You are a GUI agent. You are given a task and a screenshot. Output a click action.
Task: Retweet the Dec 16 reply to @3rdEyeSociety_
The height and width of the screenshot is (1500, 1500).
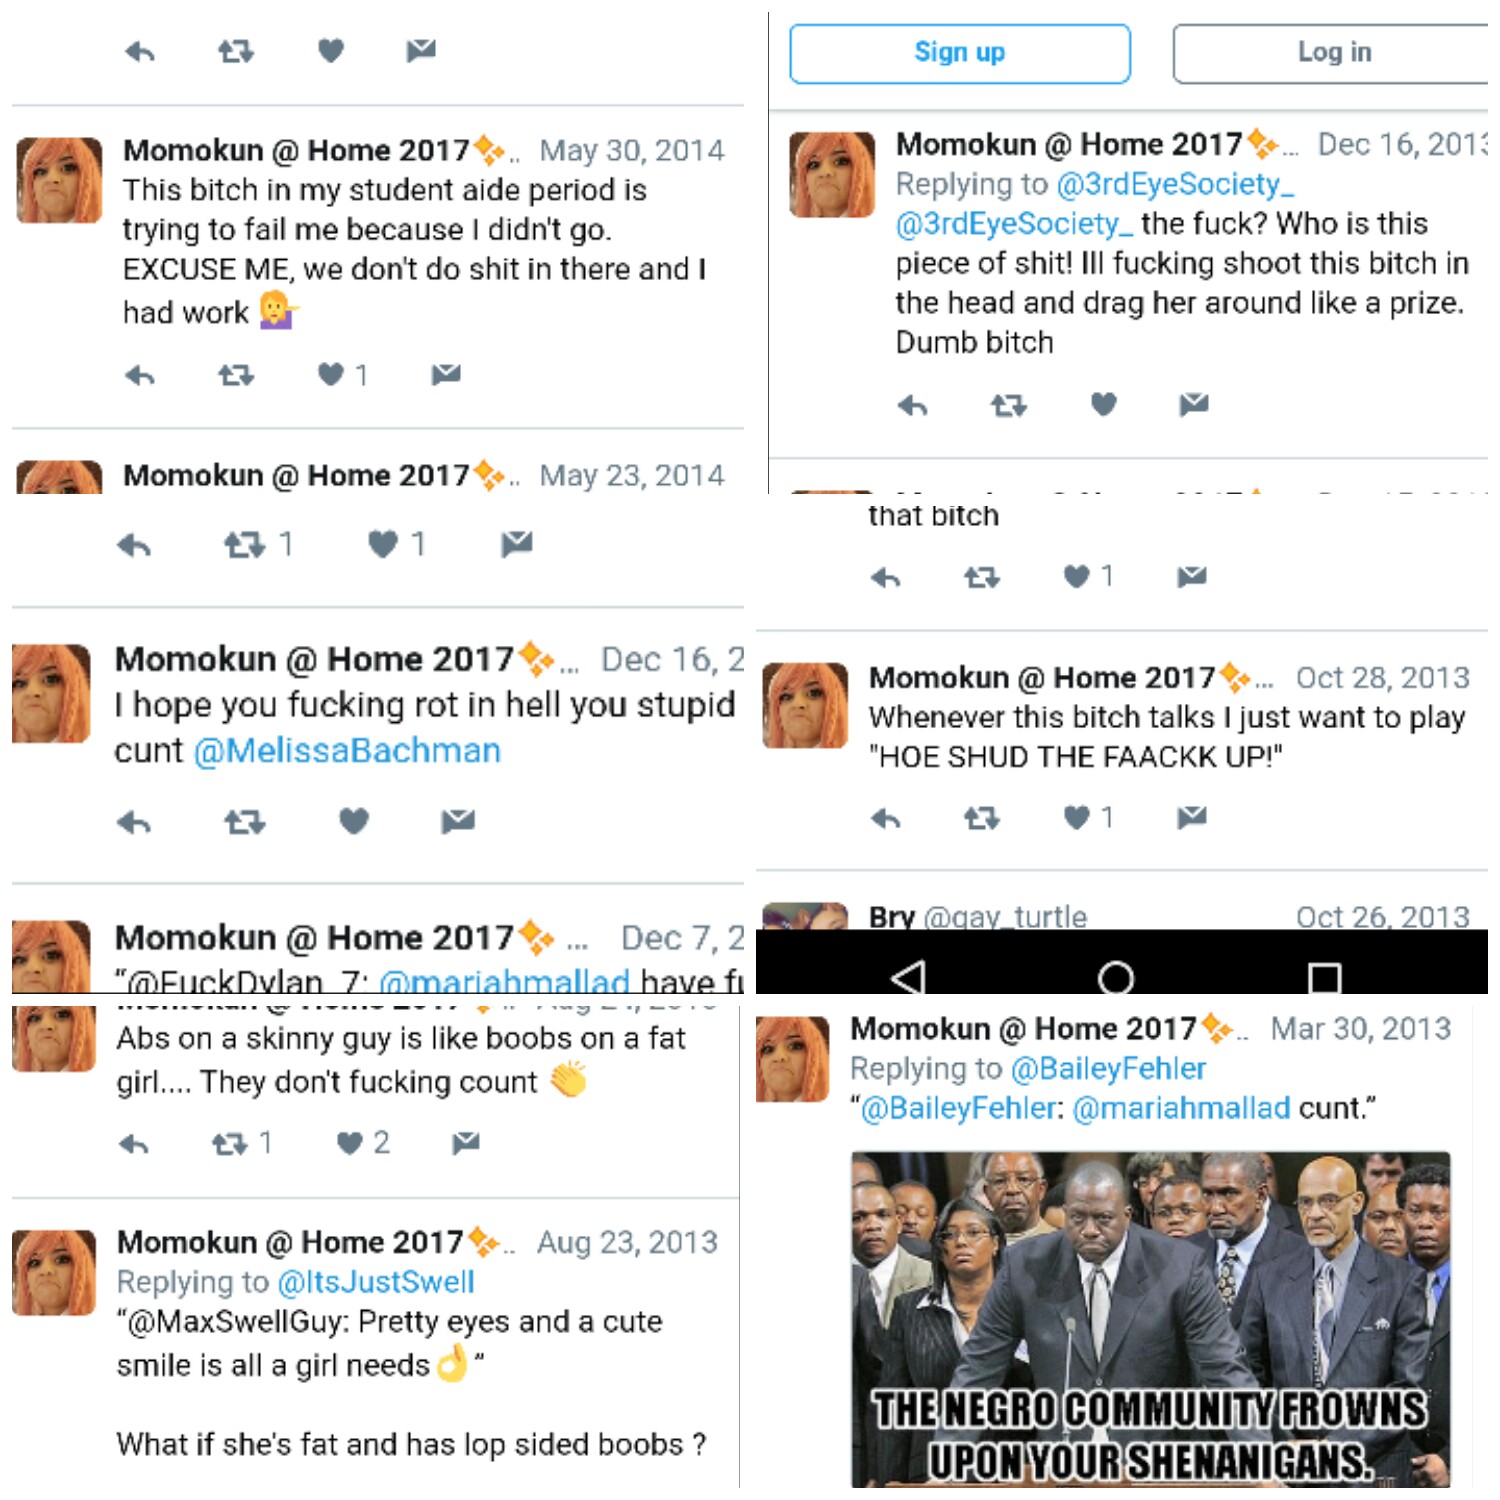tap(1008, 405)
